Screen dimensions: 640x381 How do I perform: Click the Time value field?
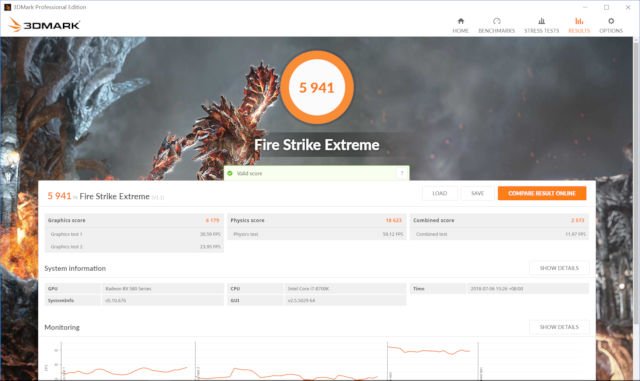pyautogui.click(x=527, y=288)
